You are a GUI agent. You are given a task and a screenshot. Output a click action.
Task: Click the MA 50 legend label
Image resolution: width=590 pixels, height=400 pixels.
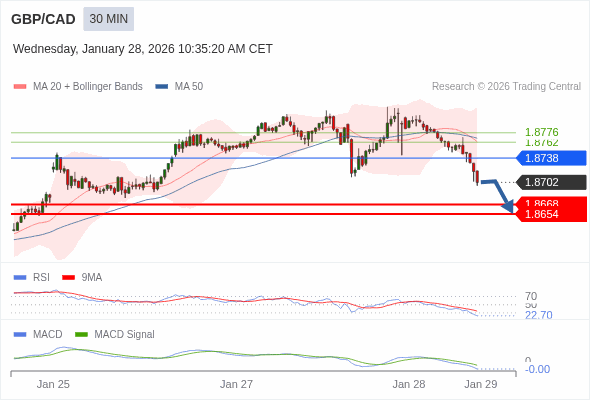pos(189,87)
